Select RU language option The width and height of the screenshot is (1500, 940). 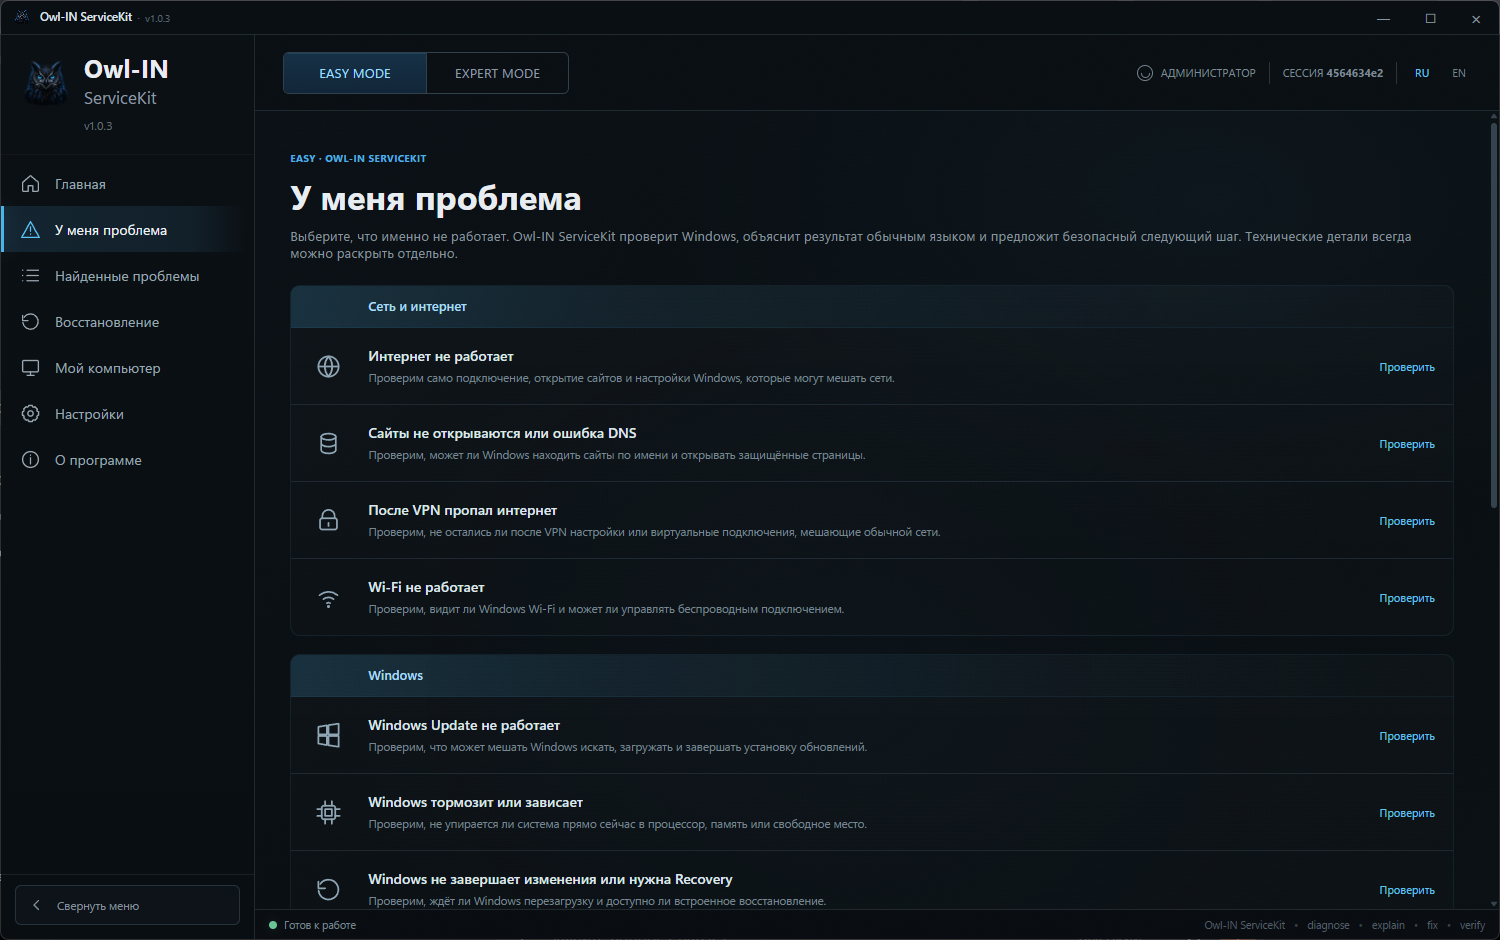(x=1422, y=73)
